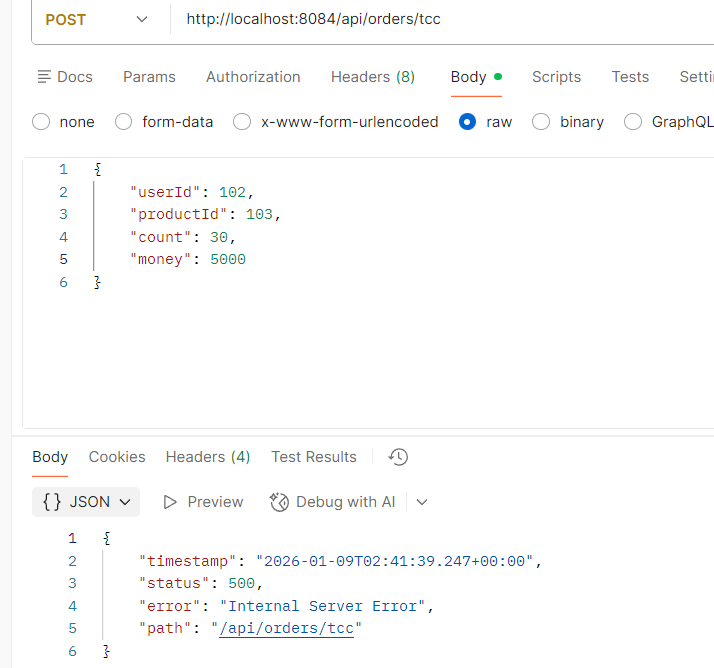Screen dimensions: 714x668
Task: Choose x-www-form-urlencoded body type
Action: [242, 122]
